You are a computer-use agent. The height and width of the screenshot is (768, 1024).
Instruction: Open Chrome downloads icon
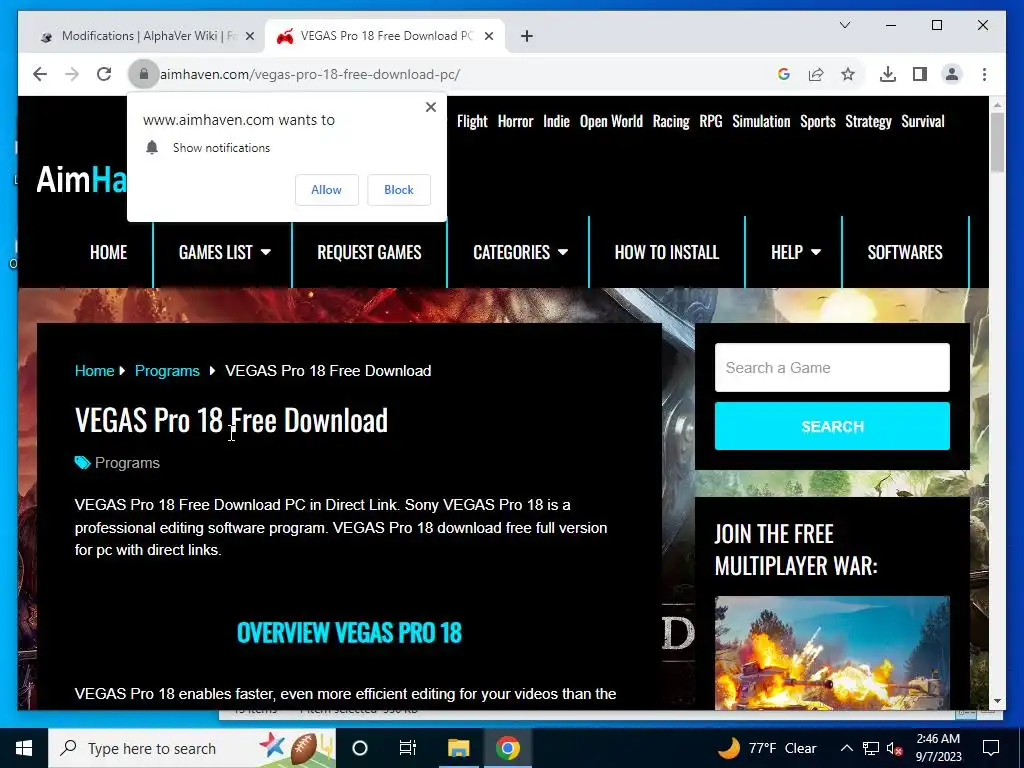tap(888, 74)
